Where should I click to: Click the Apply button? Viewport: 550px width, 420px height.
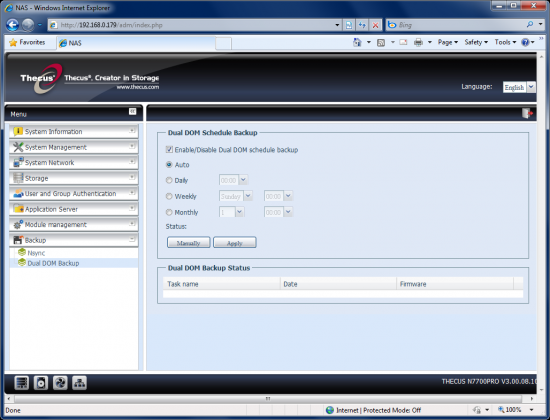[235, 242]
